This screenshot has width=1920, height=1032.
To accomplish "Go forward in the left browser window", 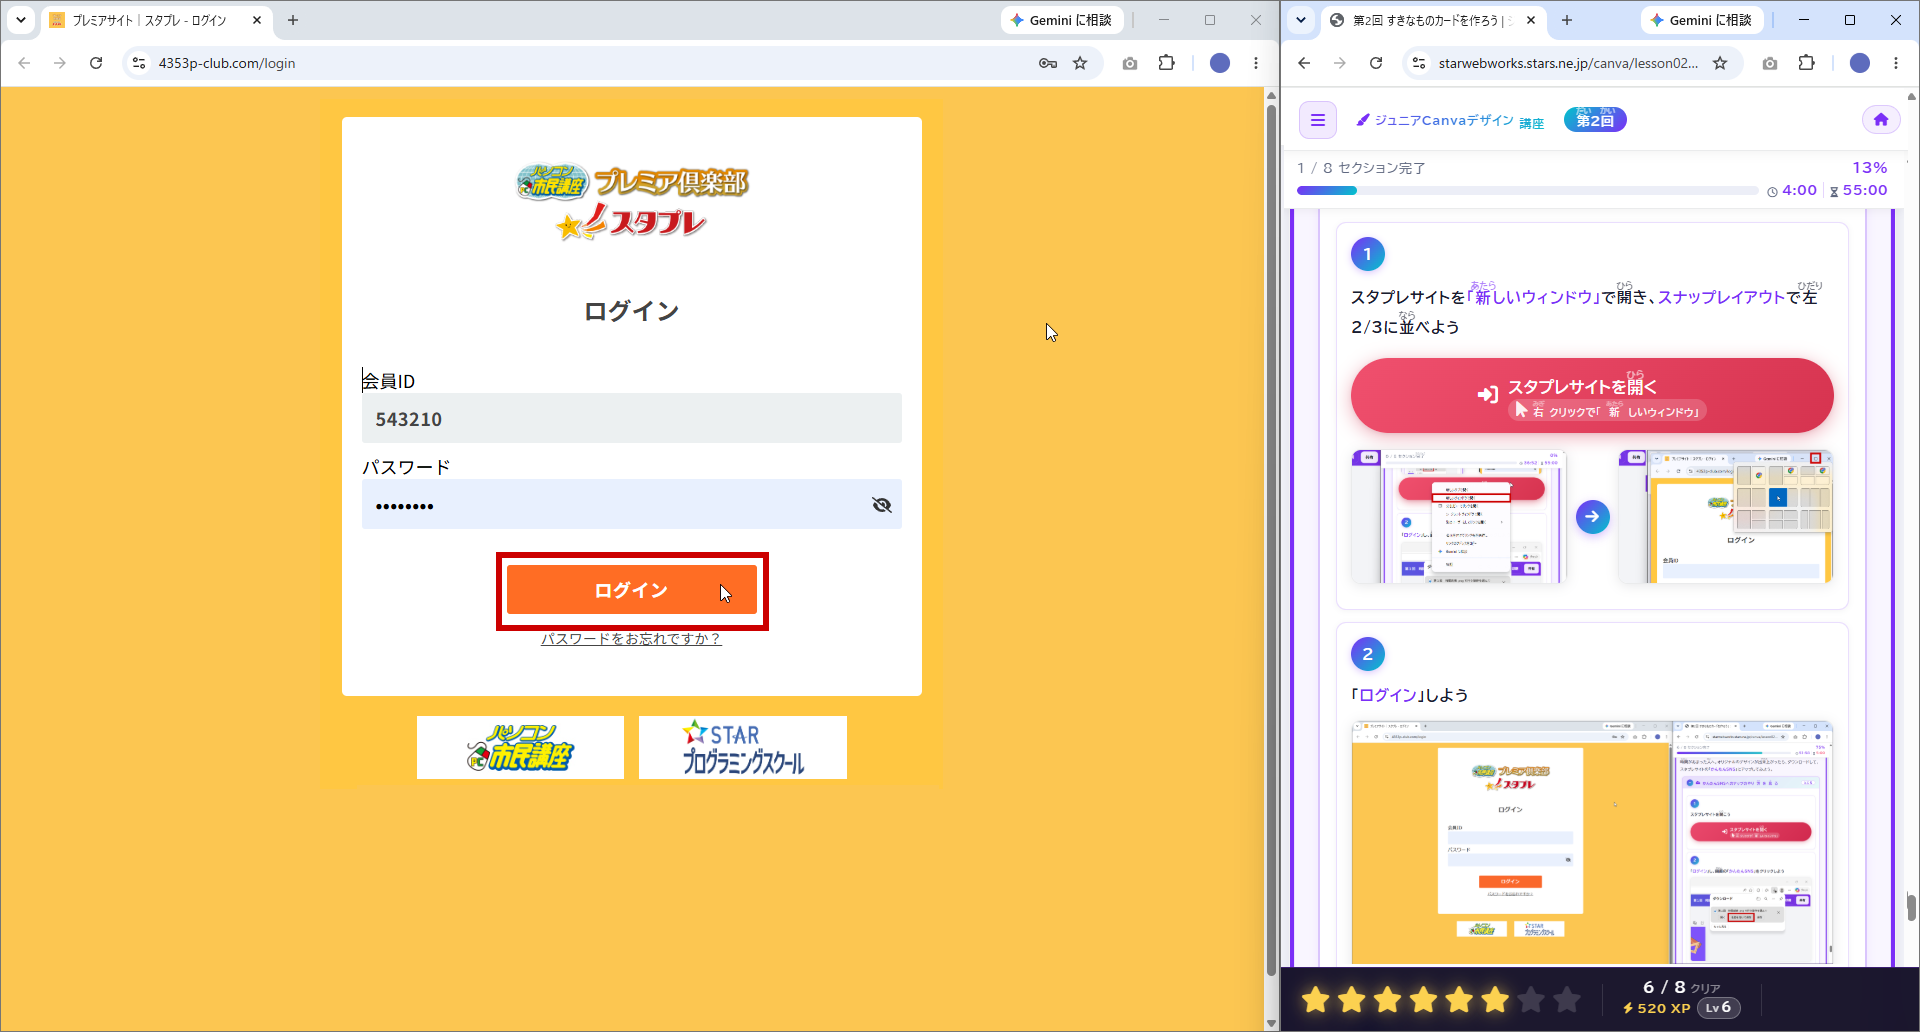I will point(60,63).
